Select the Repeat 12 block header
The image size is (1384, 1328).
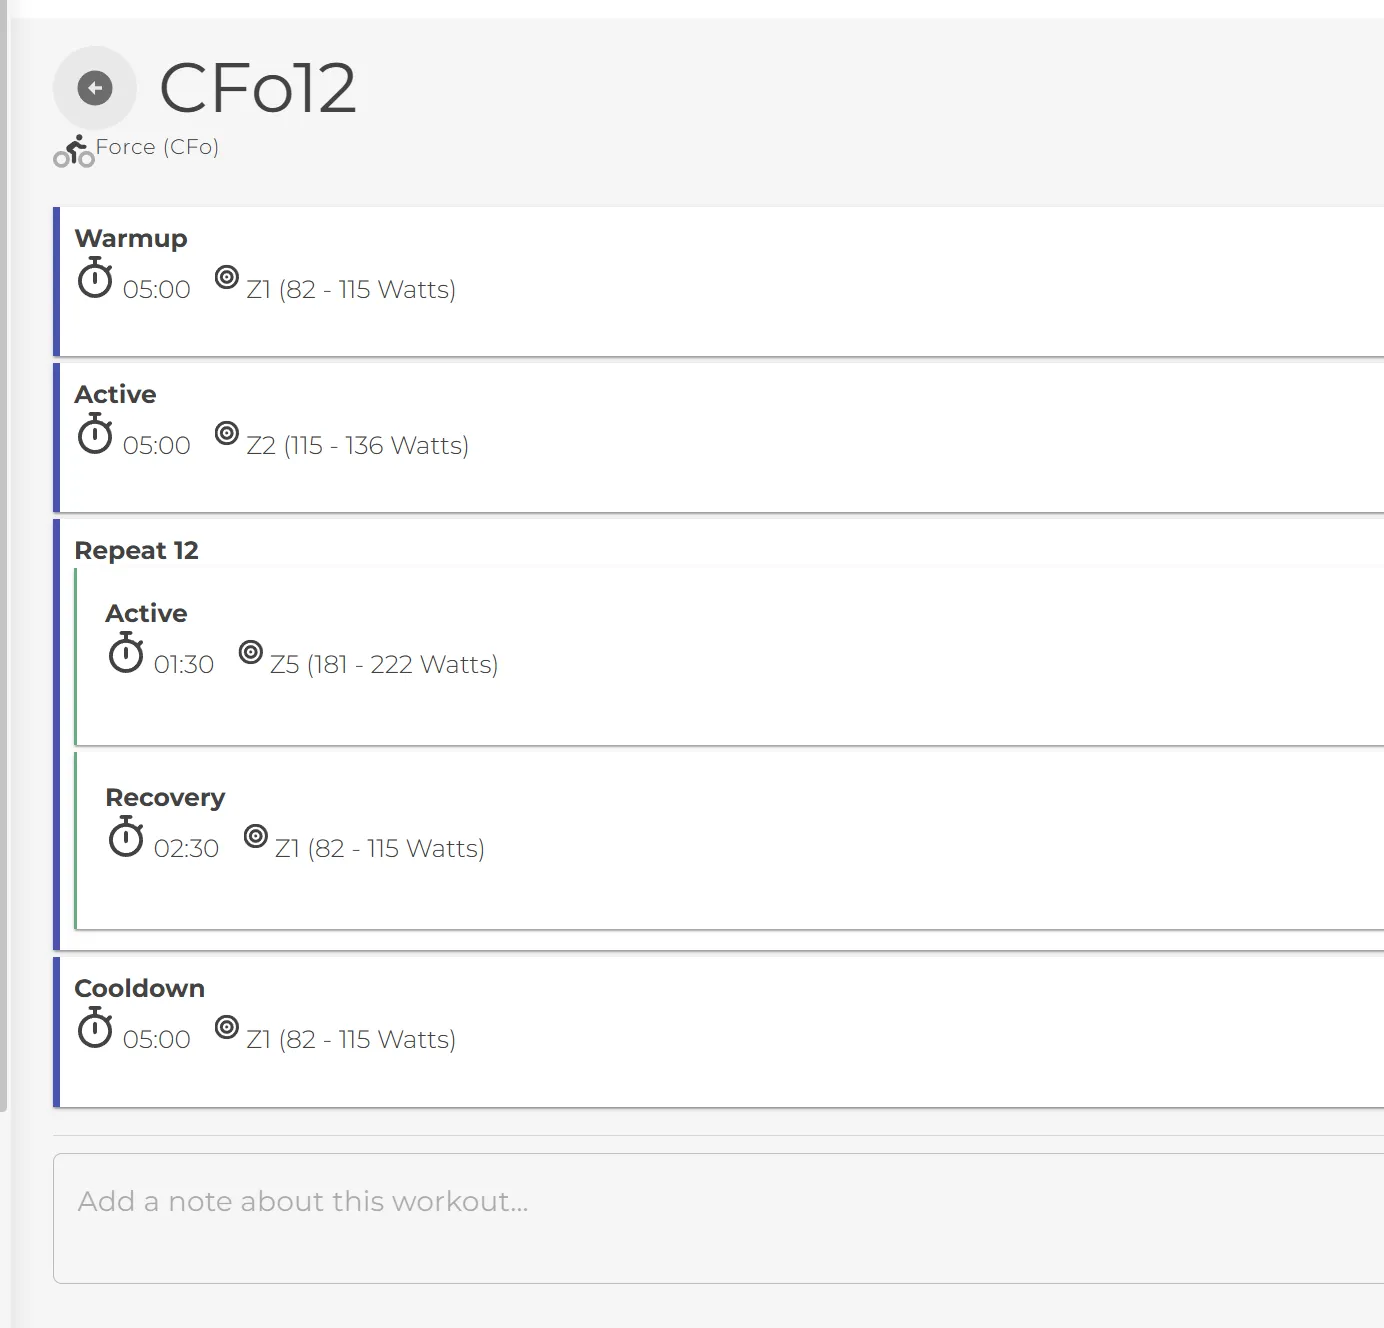pos(137,550)
